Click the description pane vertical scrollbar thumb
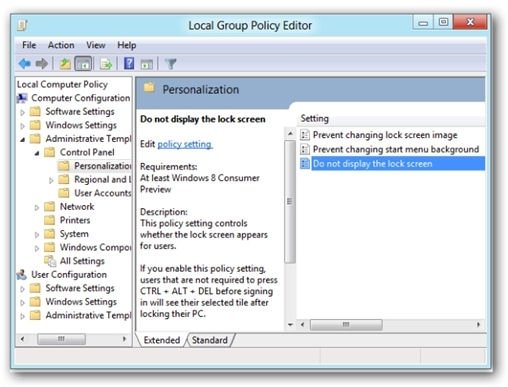The height and width of the screenshot is (387, 508). point(289,201)
